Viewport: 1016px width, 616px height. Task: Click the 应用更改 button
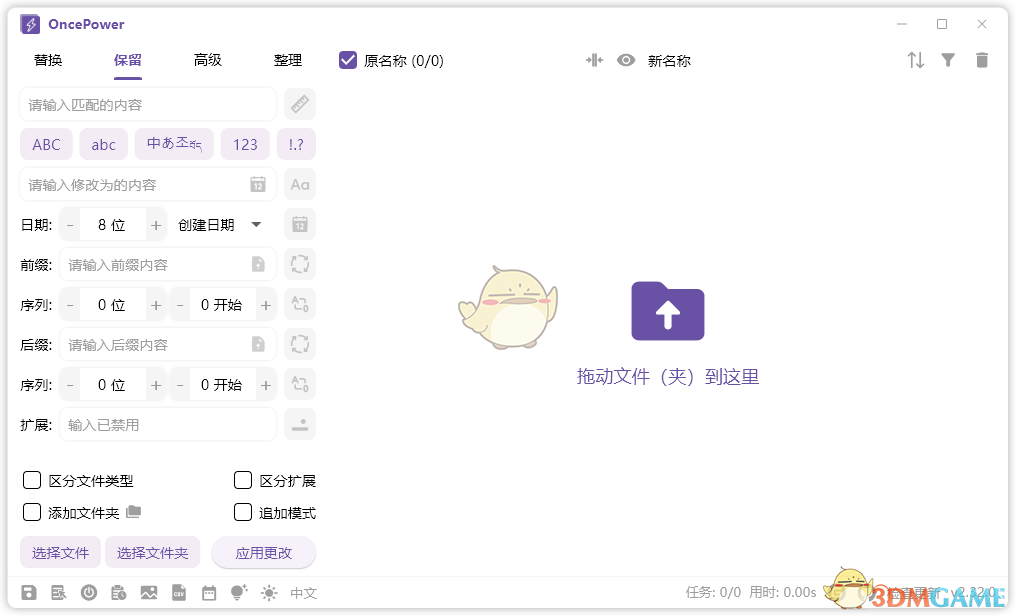(x=263, y=552)
